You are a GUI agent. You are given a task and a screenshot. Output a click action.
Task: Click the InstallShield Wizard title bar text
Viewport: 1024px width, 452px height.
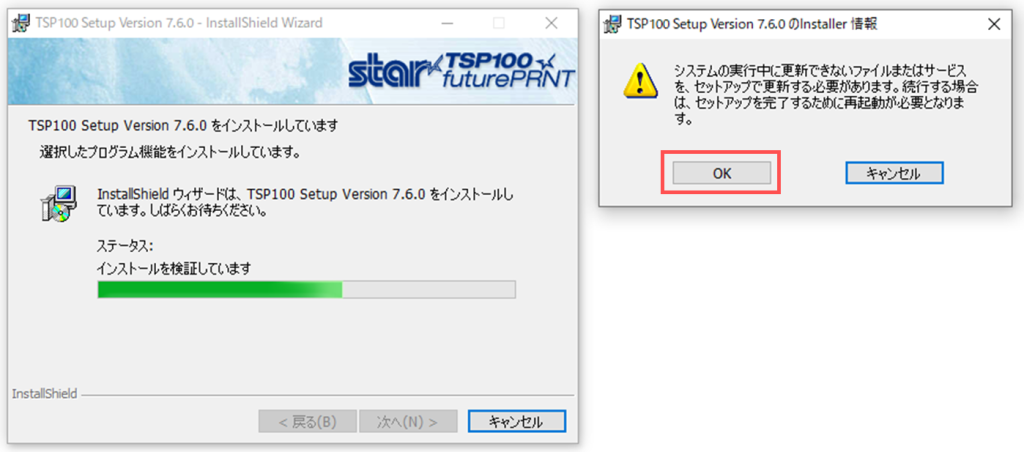pos(180,23)
